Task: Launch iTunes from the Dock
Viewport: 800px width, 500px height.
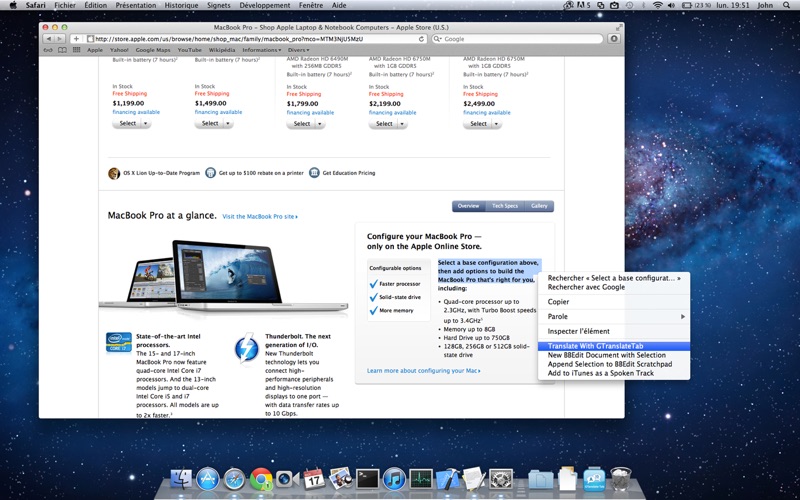Action: click(394, 479)
